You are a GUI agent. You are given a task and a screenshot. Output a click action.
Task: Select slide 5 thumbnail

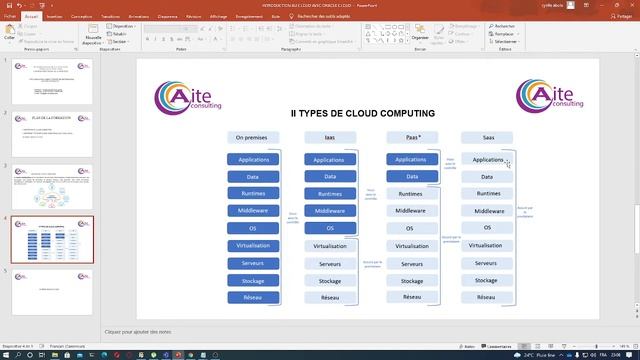tap(52, 292)
